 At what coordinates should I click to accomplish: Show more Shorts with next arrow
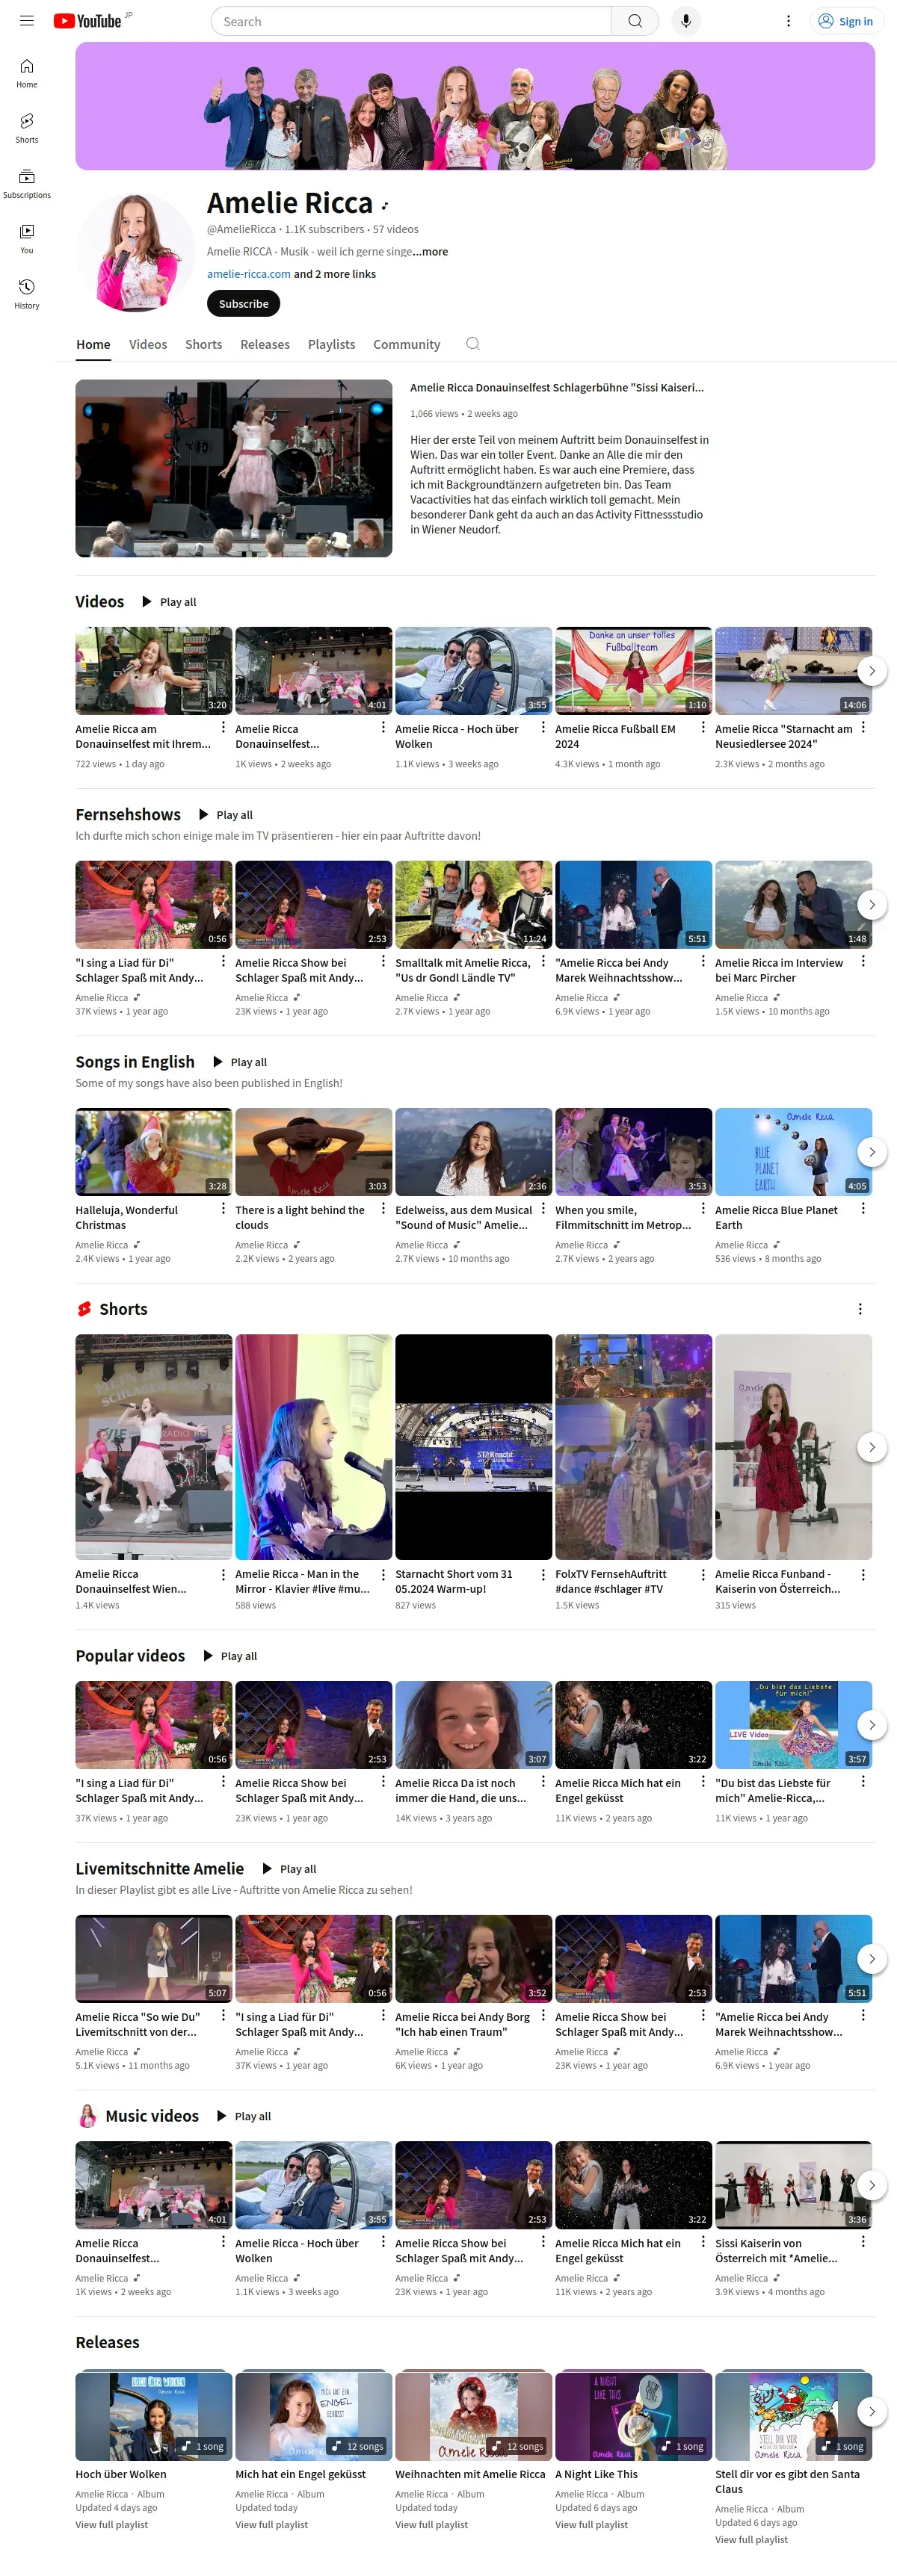pyautogui.click(x=872, y=1447)
